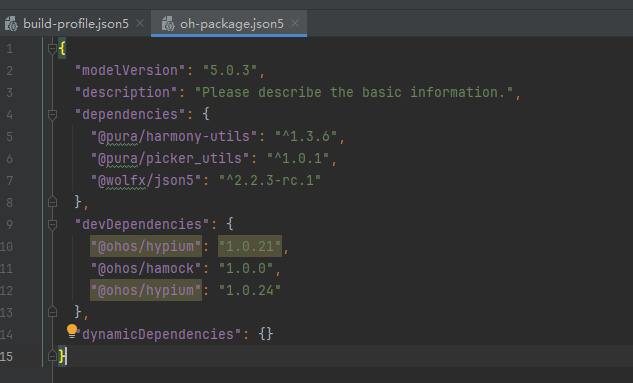Click the "1.0.0" version value
Viewport: 633px width, 383px height.
pos(246,268)
